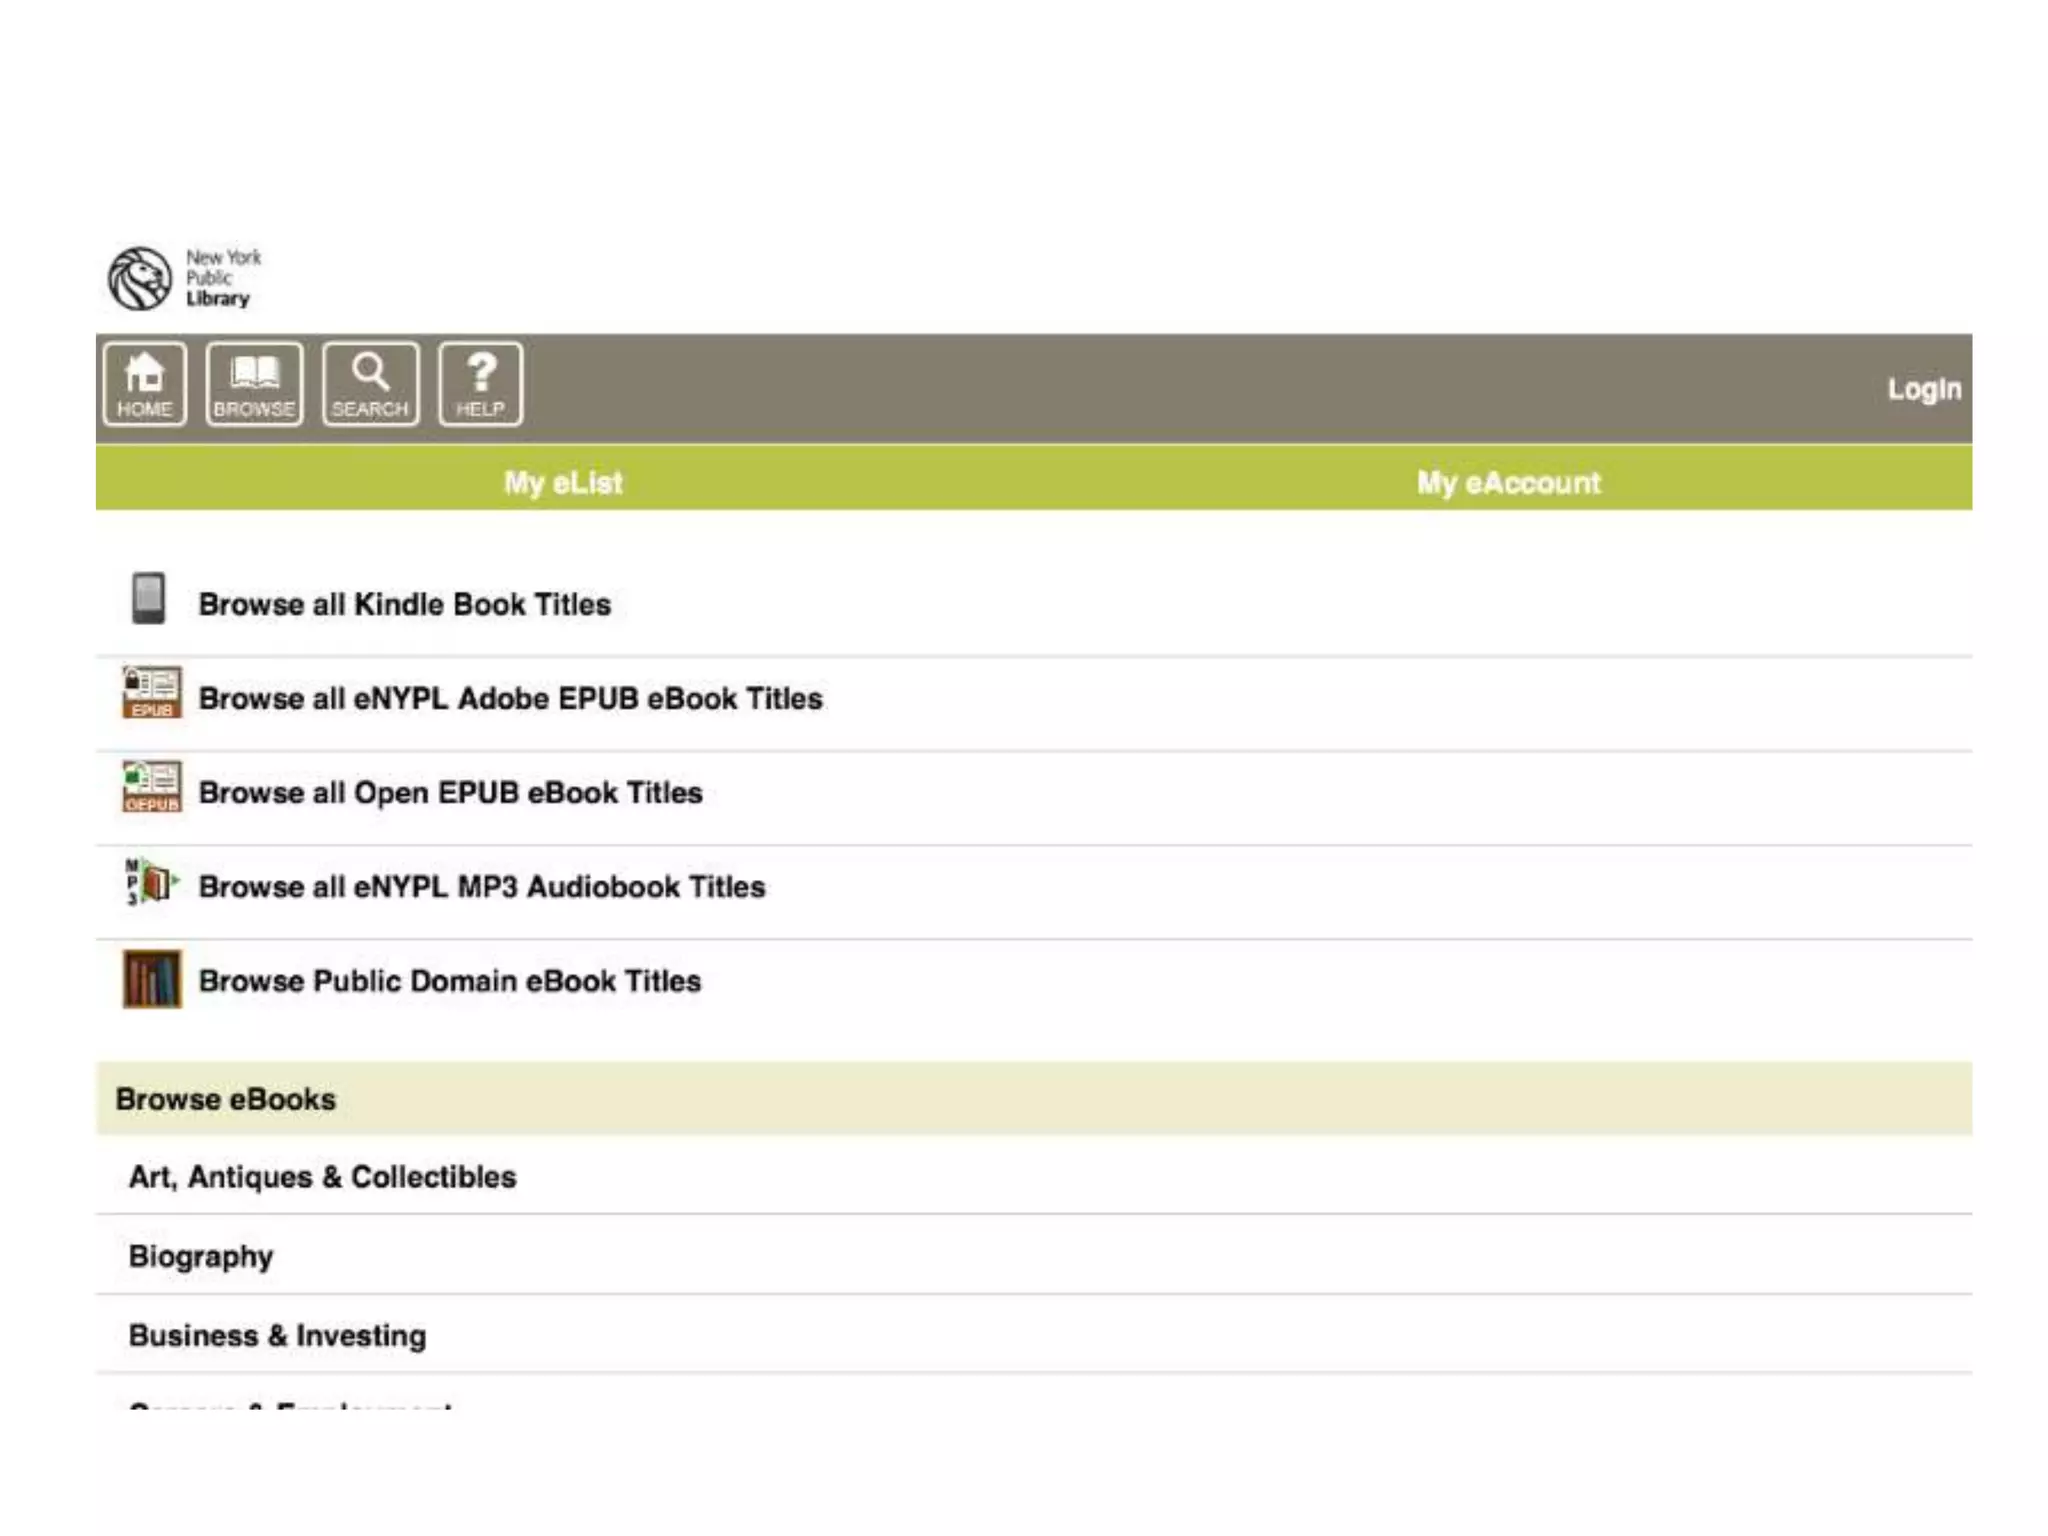Click the Kindle device icon

pyautogui.click(x=149, y=598)
